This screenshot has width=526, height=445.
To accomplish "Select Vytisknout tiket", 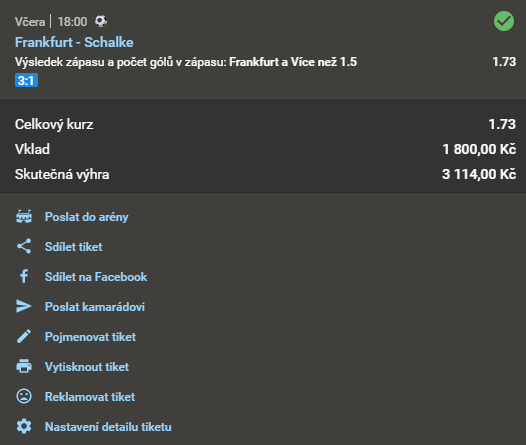I will 87,367.
